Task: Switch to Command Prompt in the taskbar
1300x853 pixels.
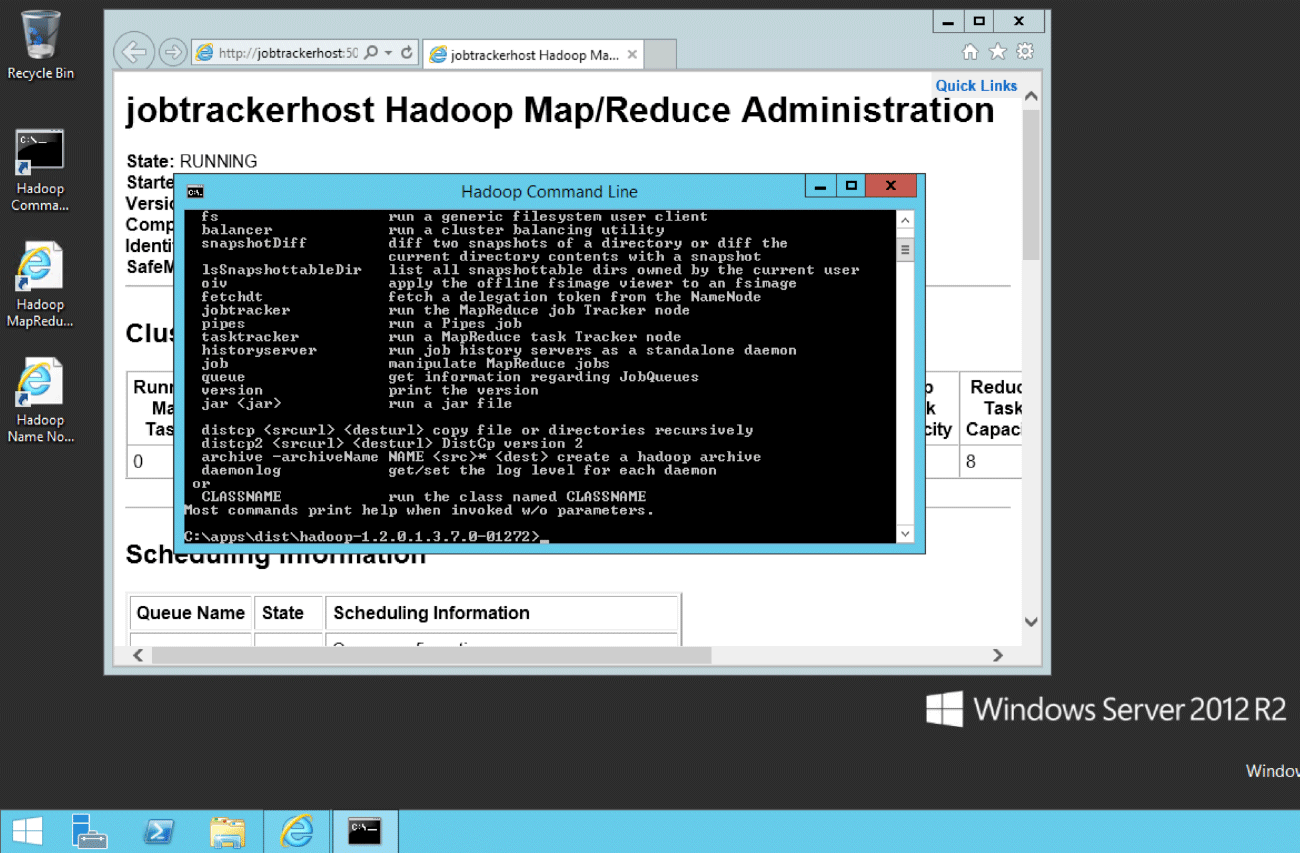Action: click(x=365, y=831)
